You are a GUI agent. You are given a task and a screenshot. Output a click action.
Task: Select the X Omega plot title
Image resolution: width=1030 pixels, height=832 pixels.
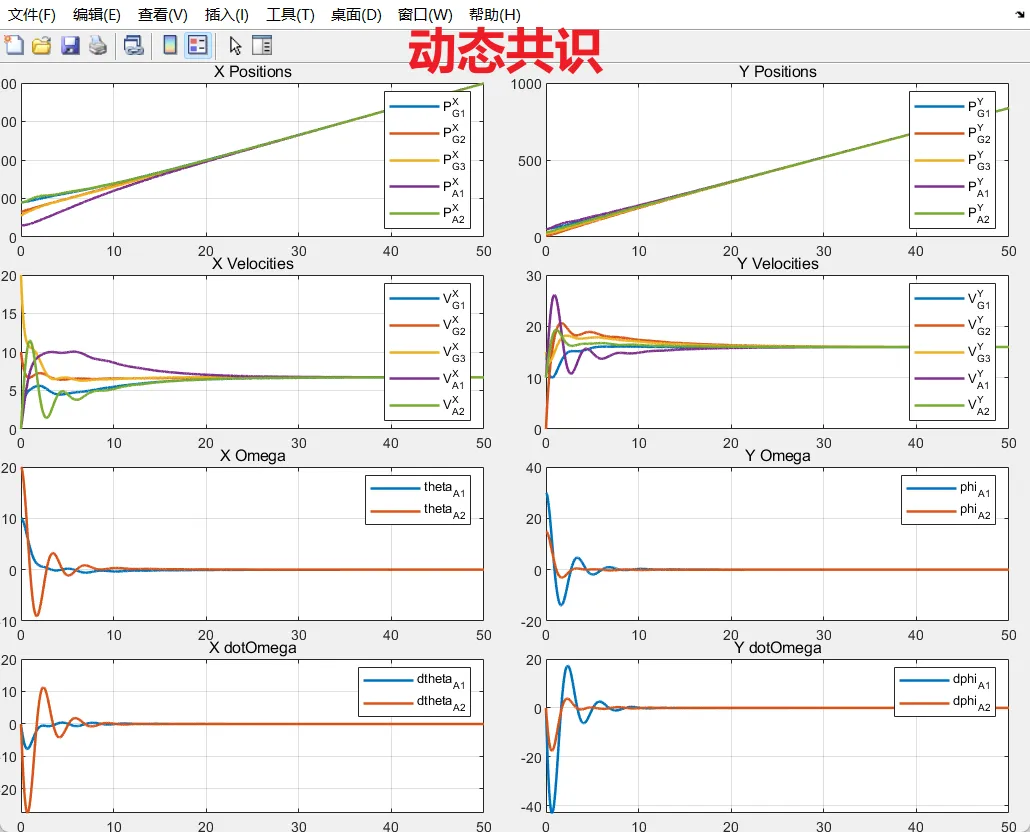(x=253, y=456)
